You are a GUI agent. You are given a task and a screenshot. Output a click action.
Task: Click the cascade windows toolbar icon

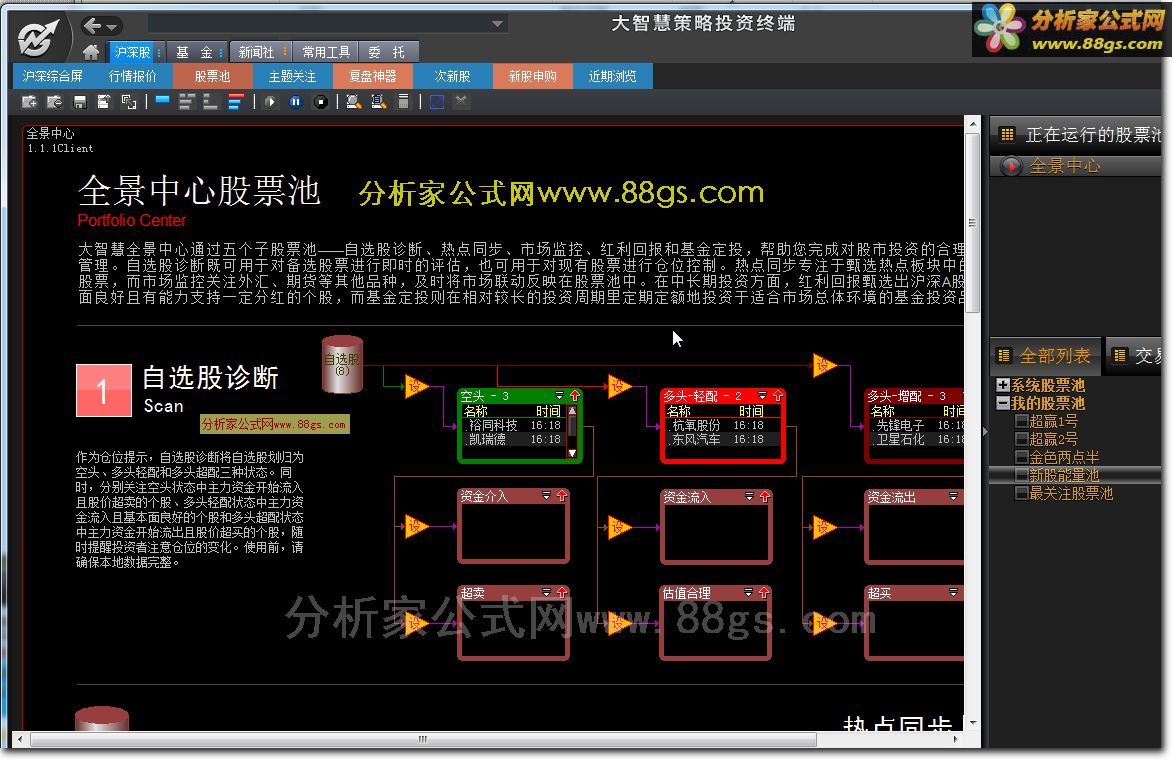129,102
